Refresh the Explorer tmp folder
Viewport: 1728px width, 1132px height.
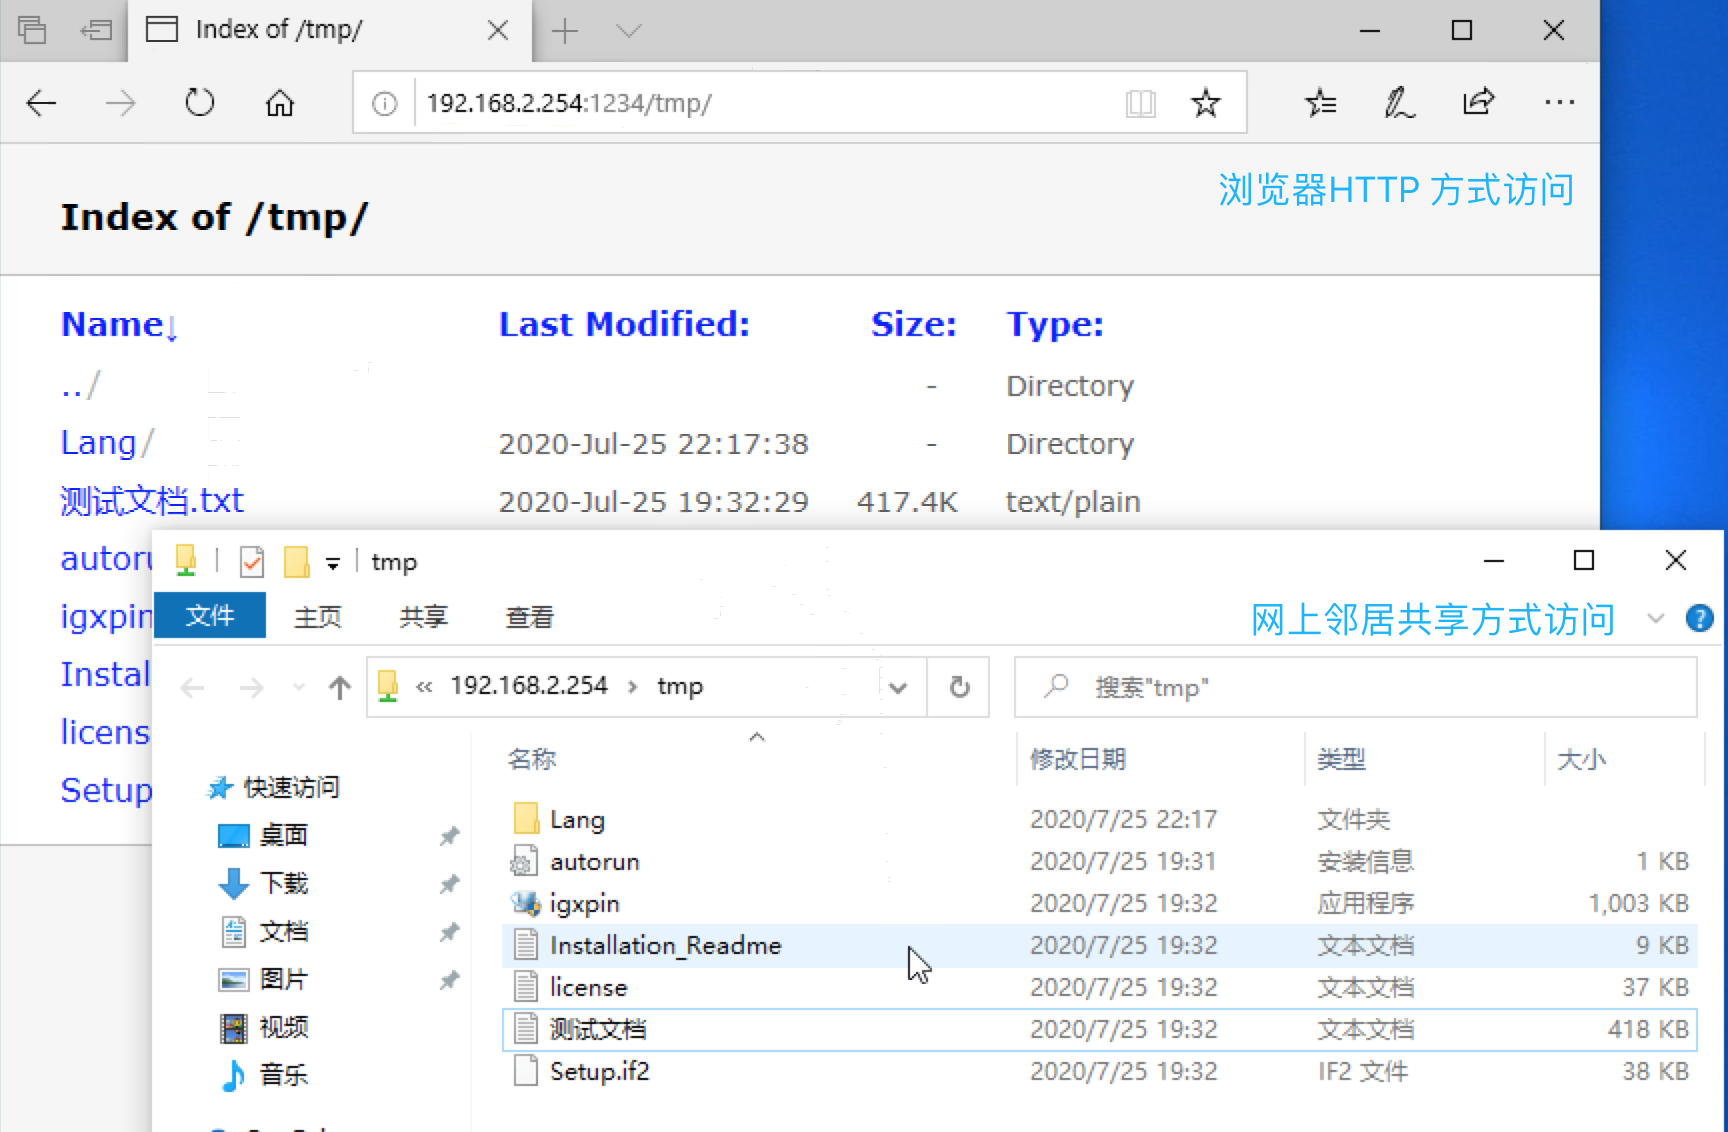959,688
